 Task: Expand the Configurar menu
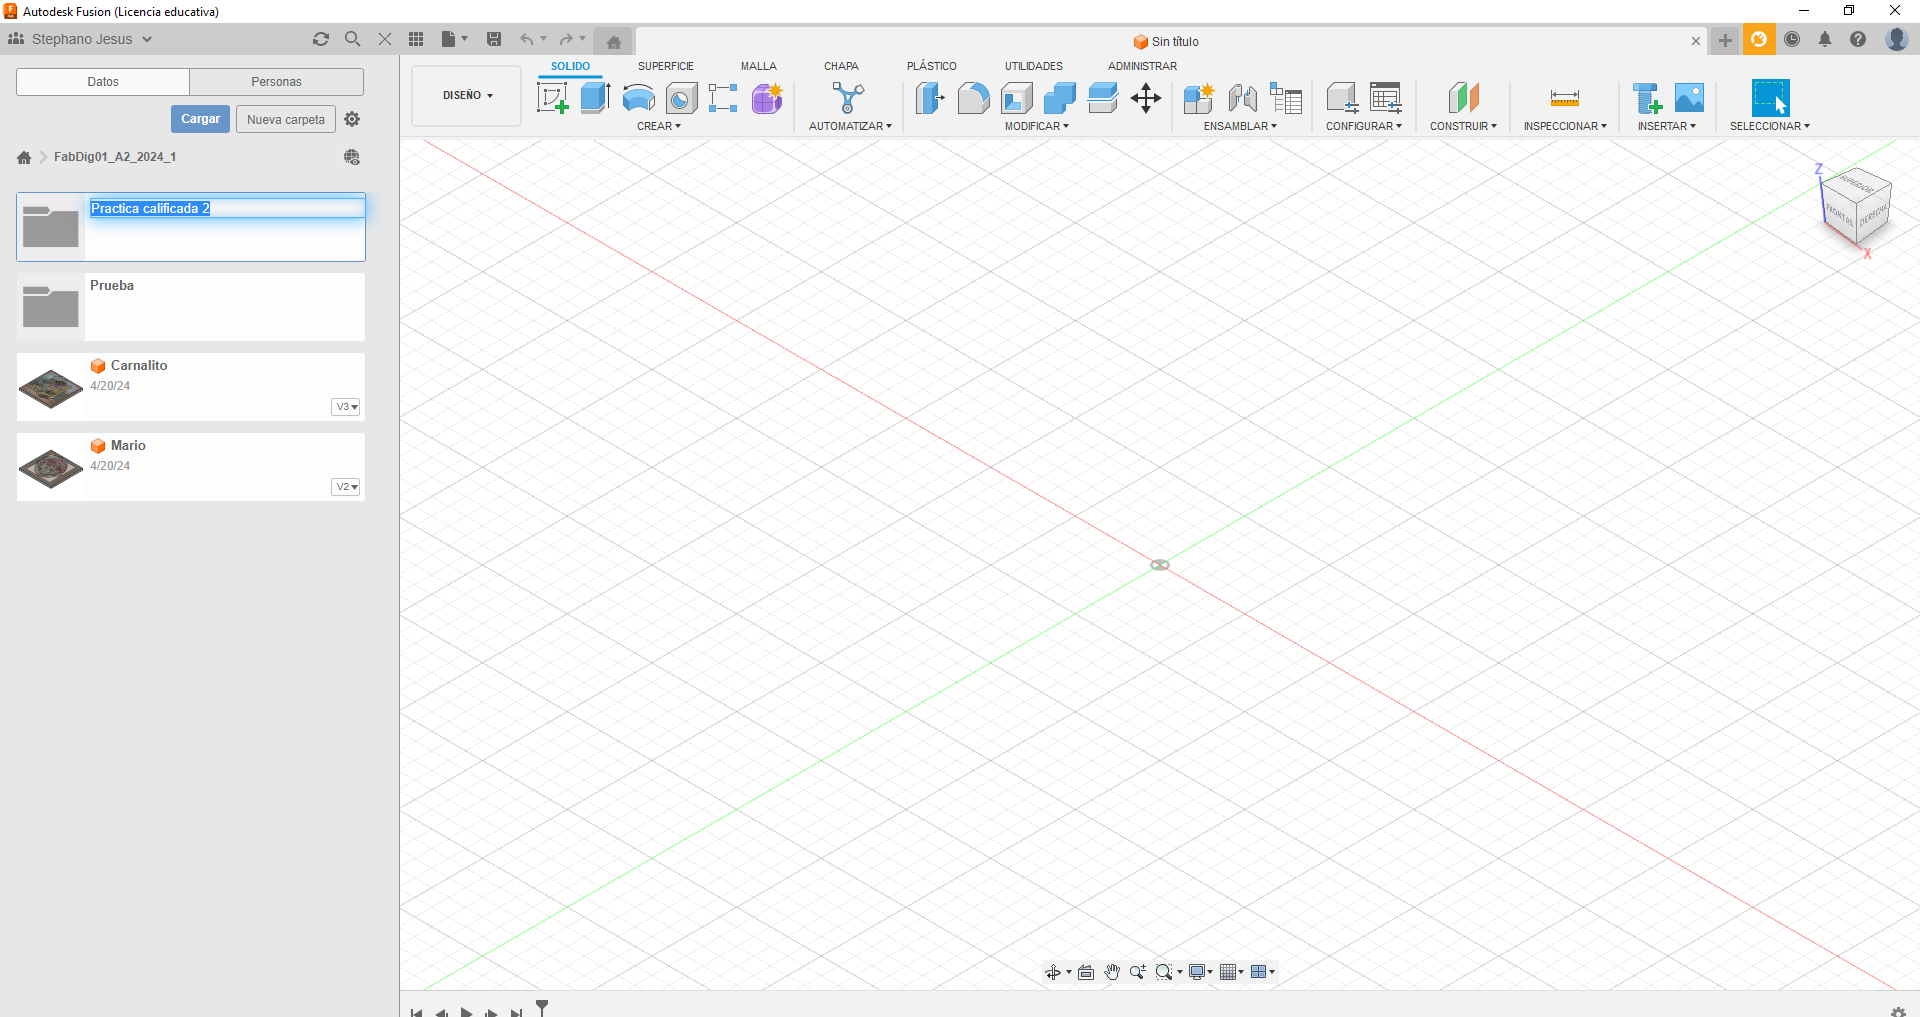[1364, 126]
